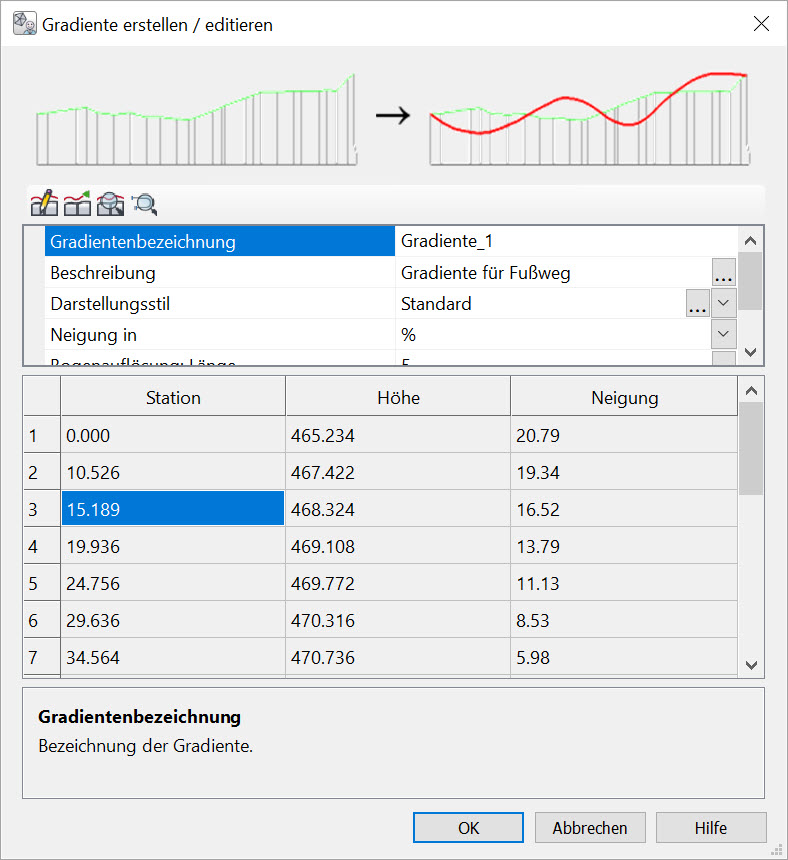Open the Darstellungsstil ellipsis button
Viewport: 788px width, 860px height.
click(x=698, y=304)
